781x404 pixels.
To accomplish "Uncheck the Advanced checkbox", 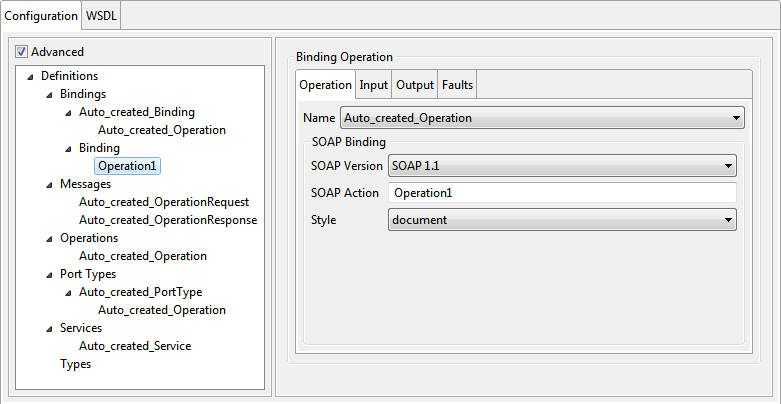I will coord(21,51).
